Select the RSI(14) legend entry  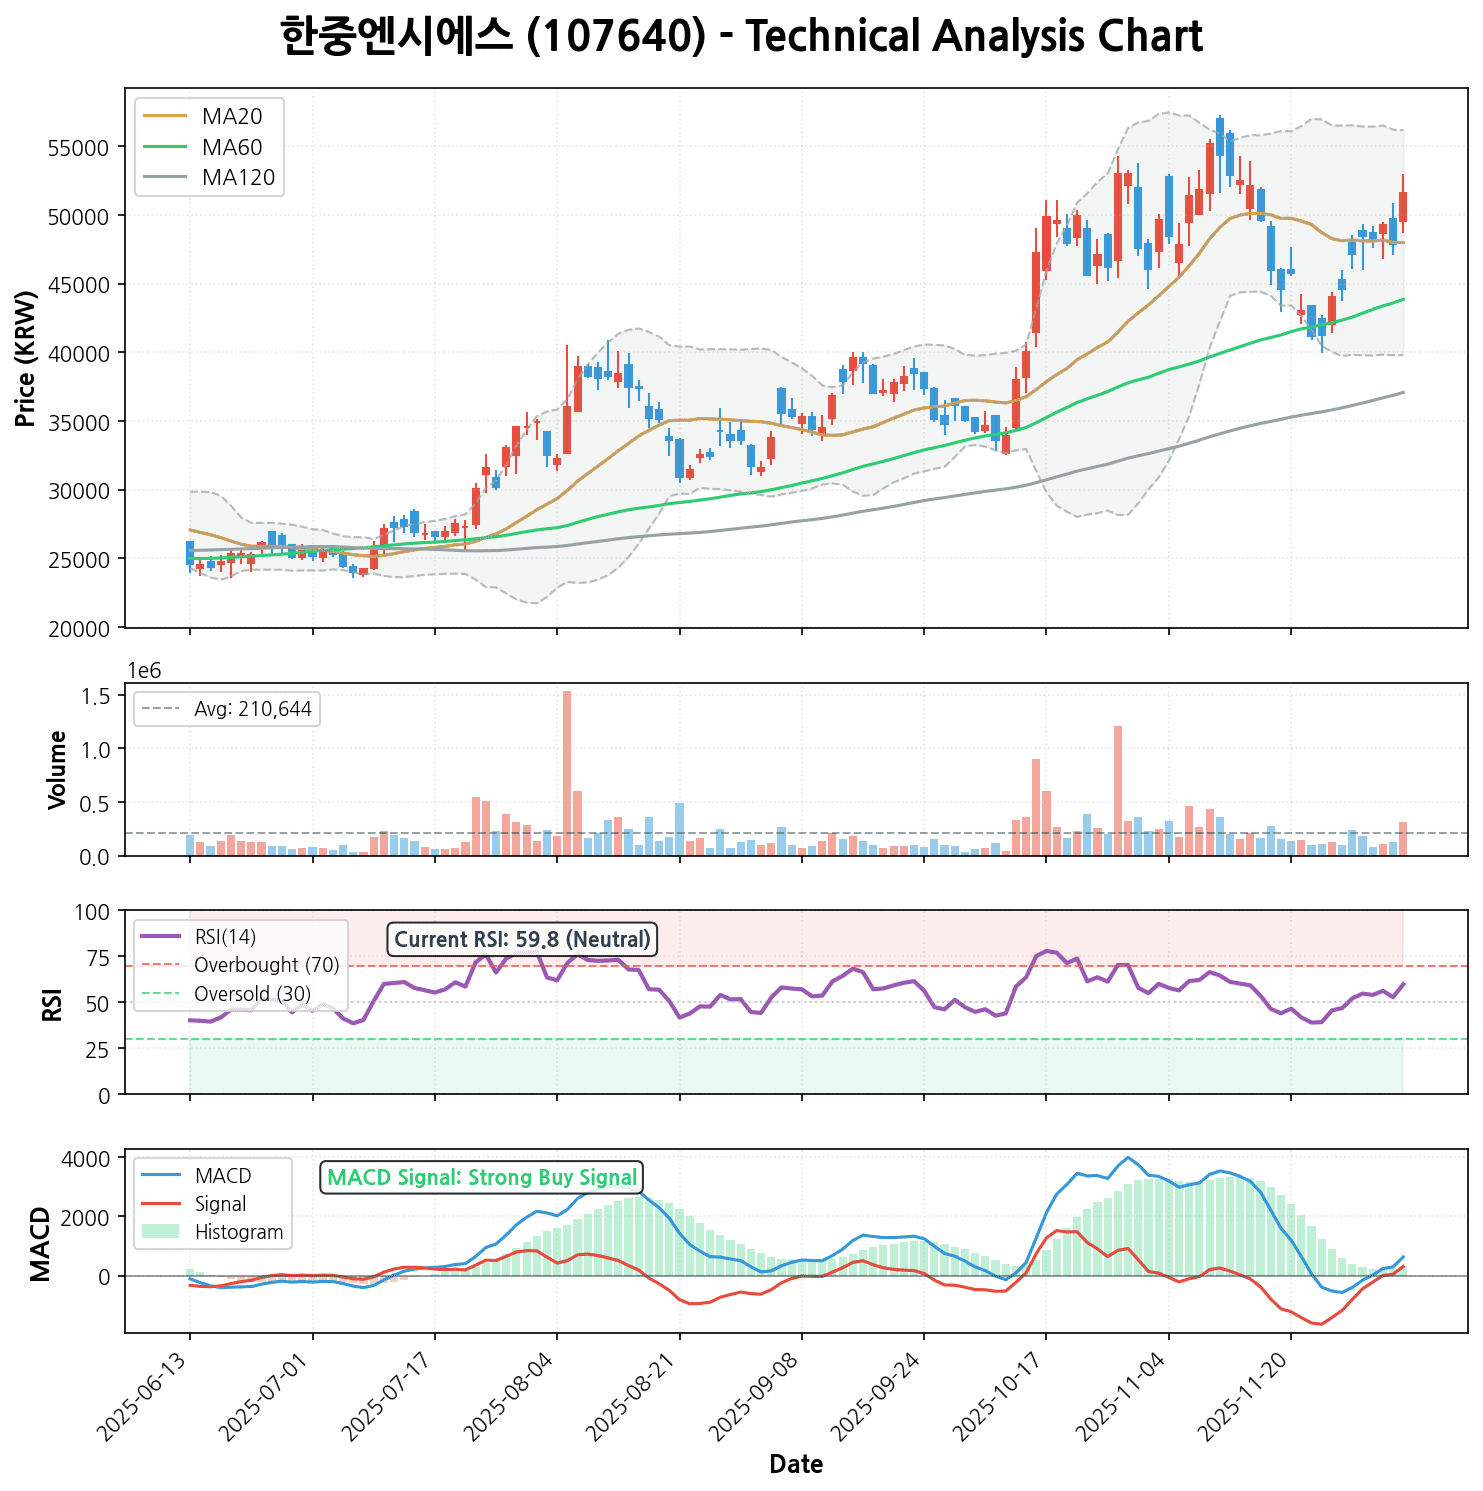point(225,937)
